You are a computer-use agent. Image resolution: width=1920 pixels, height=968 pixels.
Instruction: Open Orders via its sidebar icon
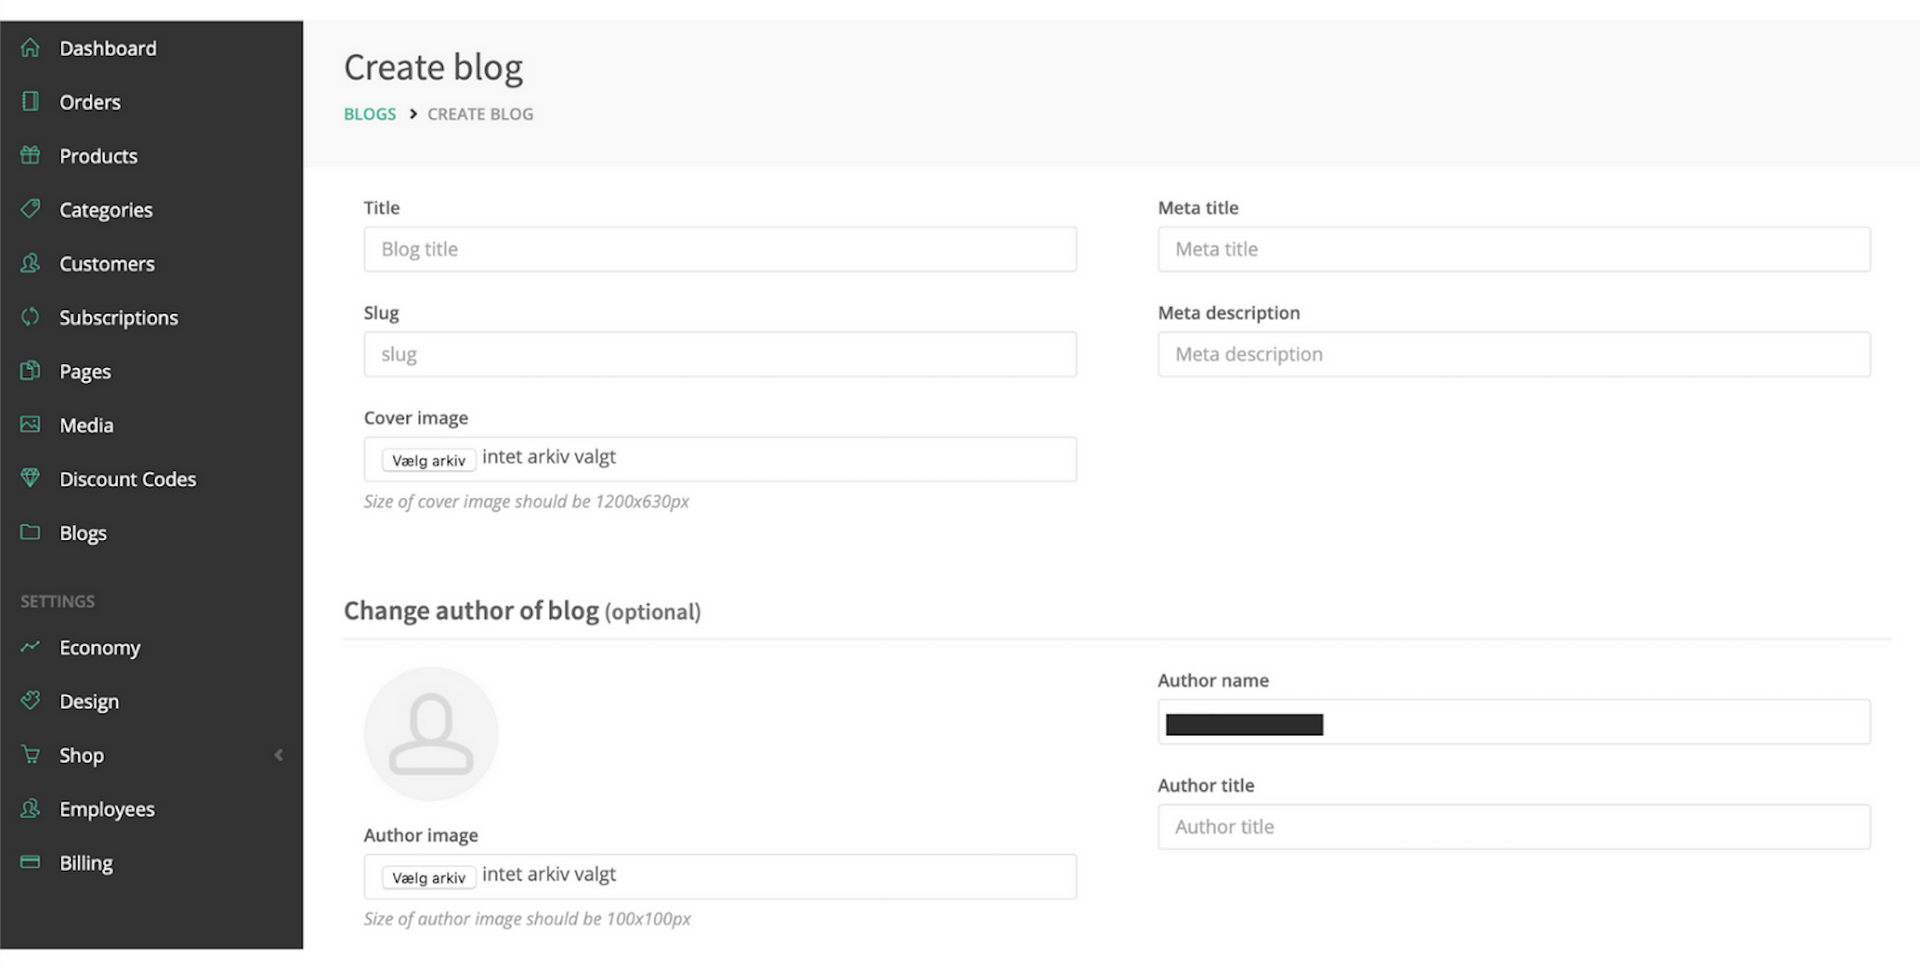[x=30, y=102]
